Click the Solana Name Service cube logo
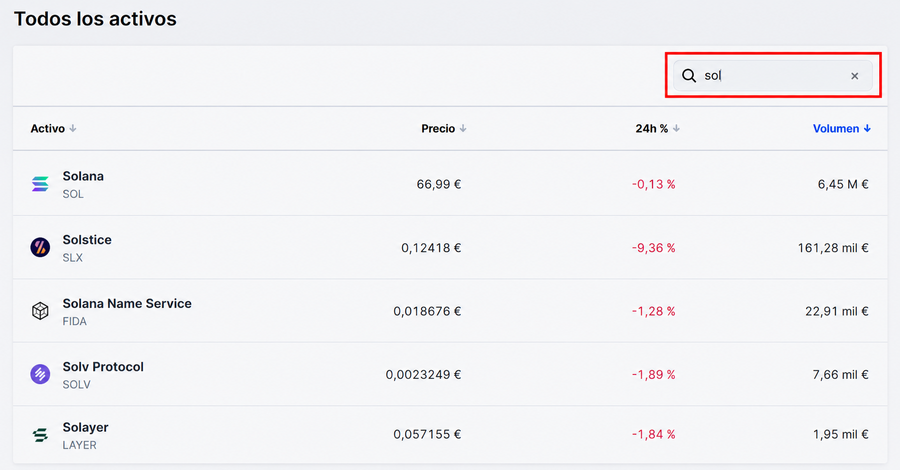Image resolution: width=900 pixels, height=470 pixels. (40, 311)
